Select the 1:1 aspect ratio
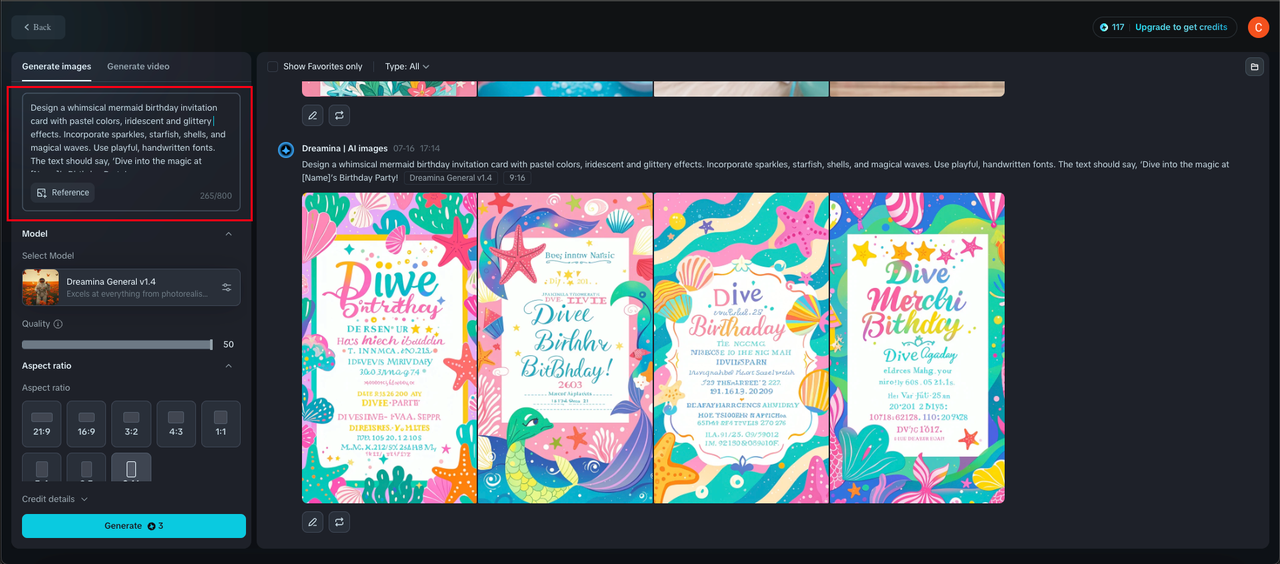Image resolution: width=1280 pixels, height=564 pixels. [220, 423]
